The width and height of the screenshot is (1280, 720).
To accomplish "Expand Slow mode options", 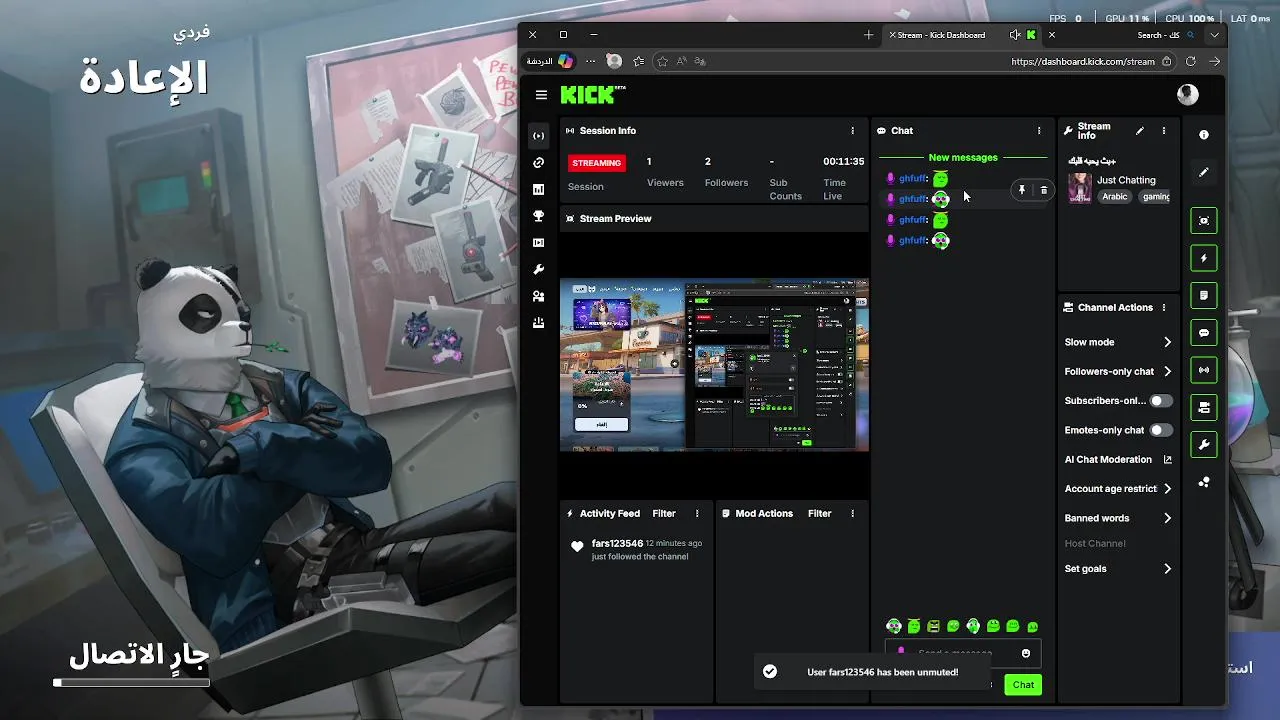I will (x=1167, y=342).
